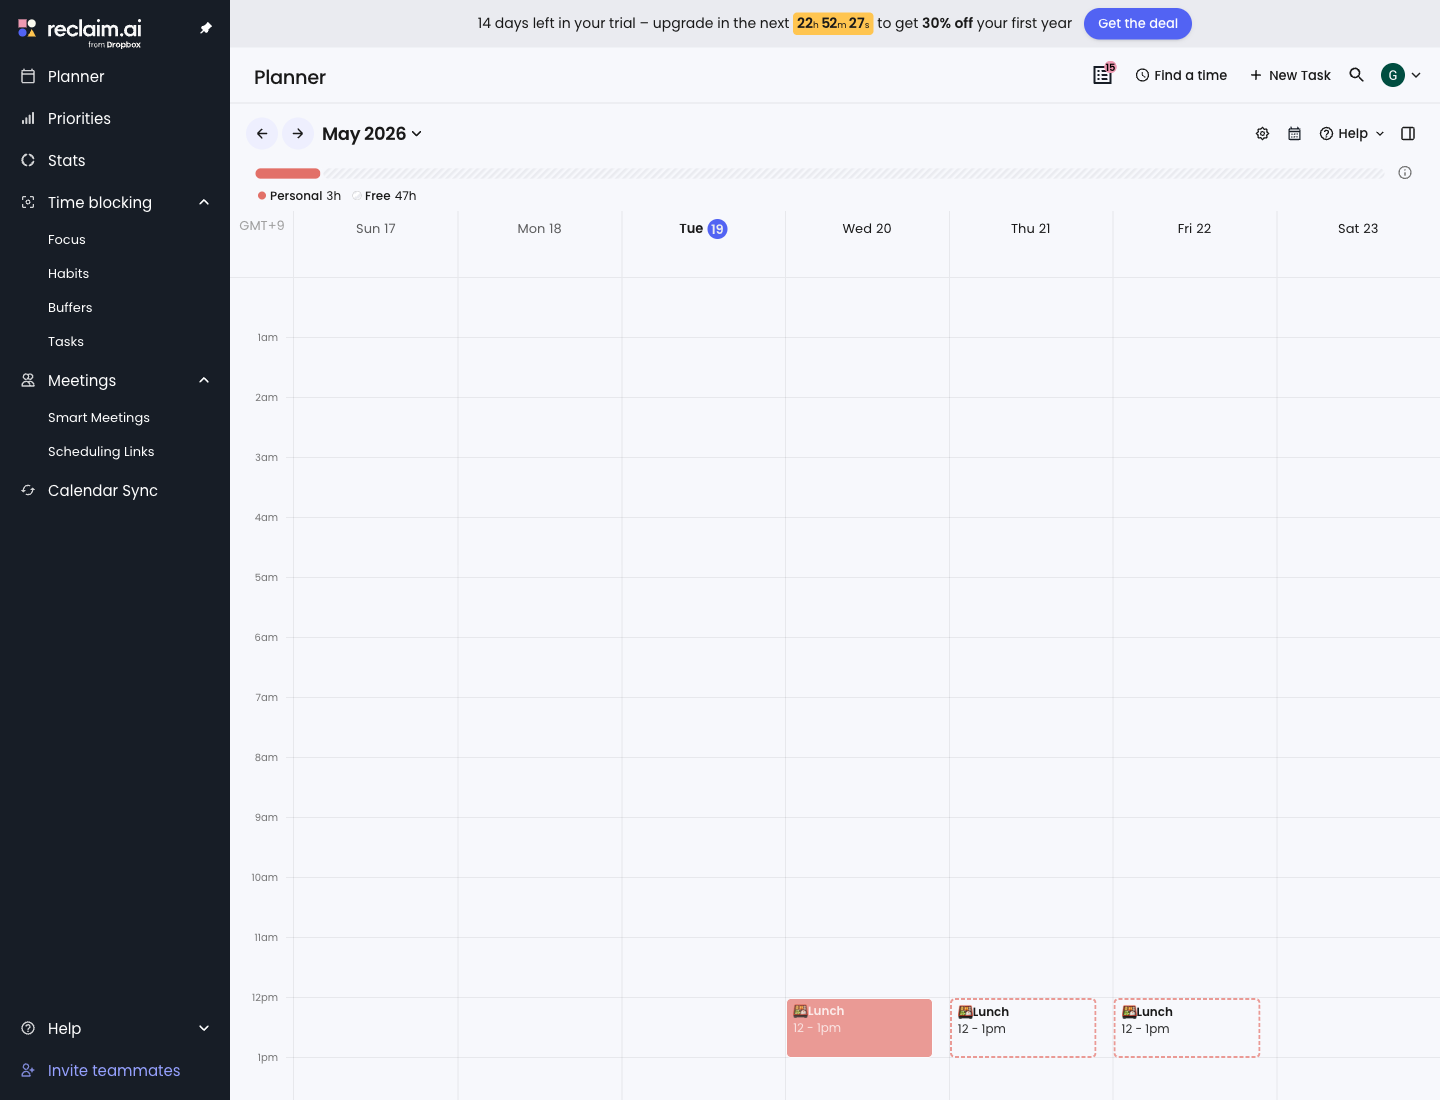Open the Habits page
Viewport: 1440px width, 1100px height.
pyautogui.click(x=68, y=273)
